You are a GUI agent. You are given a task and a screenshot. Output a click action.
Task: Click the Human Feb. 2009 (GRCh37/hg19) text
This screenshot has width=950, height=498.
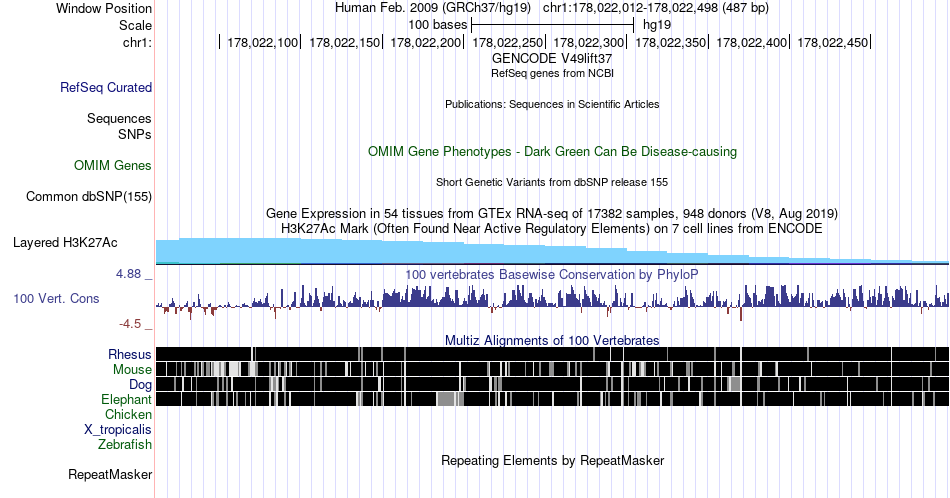[433, 8]
